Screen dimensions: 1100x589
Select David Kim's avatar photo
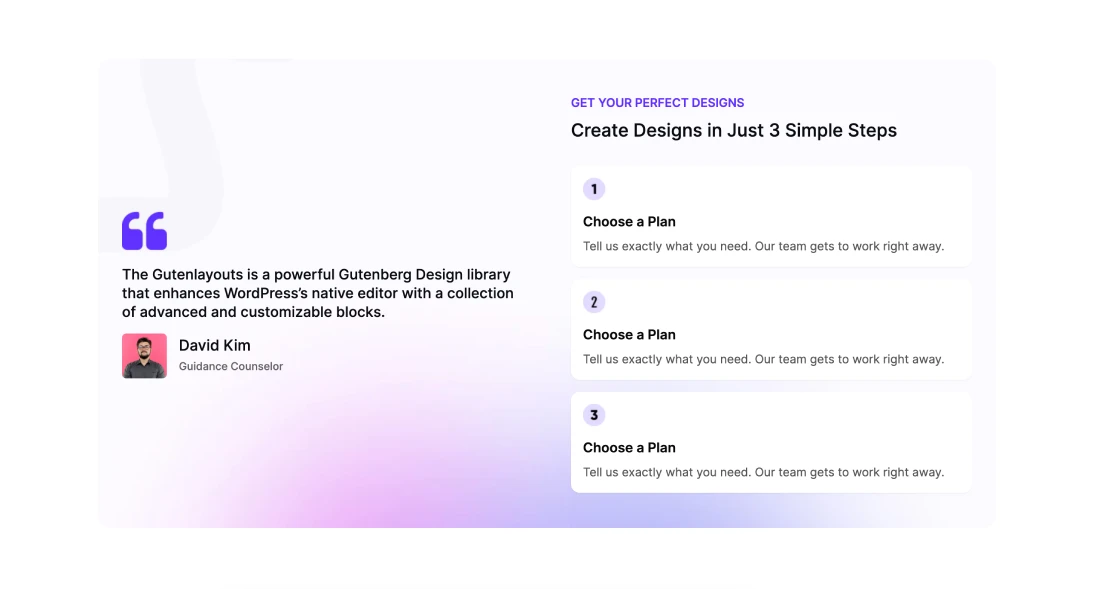click(x=144, y=356)
